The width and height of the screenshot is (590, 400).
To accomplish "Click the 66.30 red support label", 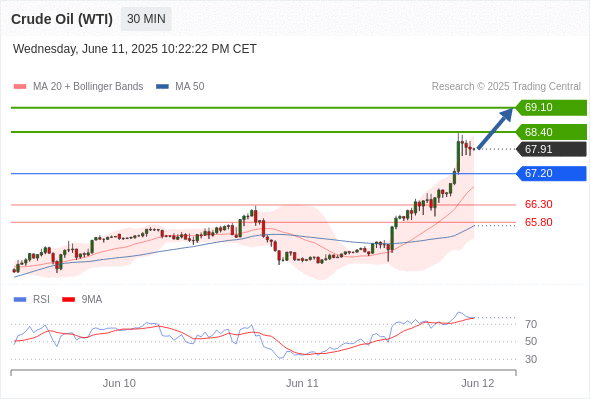I will (x=538, y=204).
